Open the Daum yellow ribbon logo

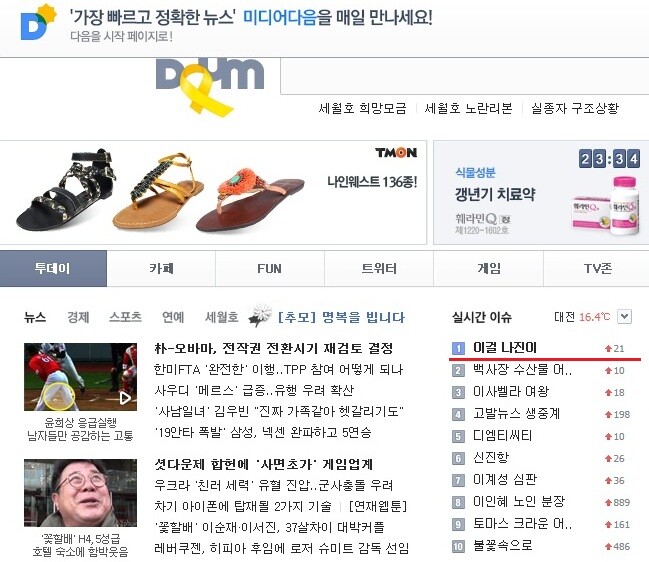(x=209, y=86)
